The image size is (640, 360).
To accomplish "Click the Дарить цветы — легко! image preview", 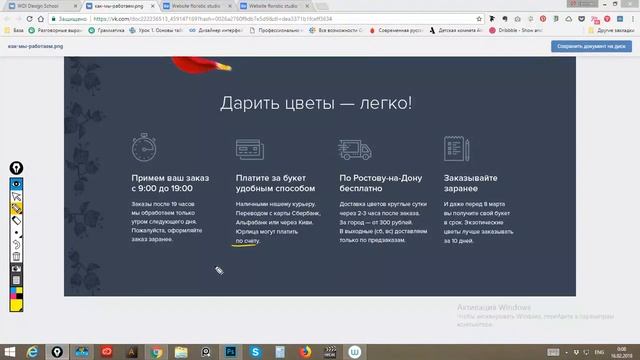I will point(320,176).
